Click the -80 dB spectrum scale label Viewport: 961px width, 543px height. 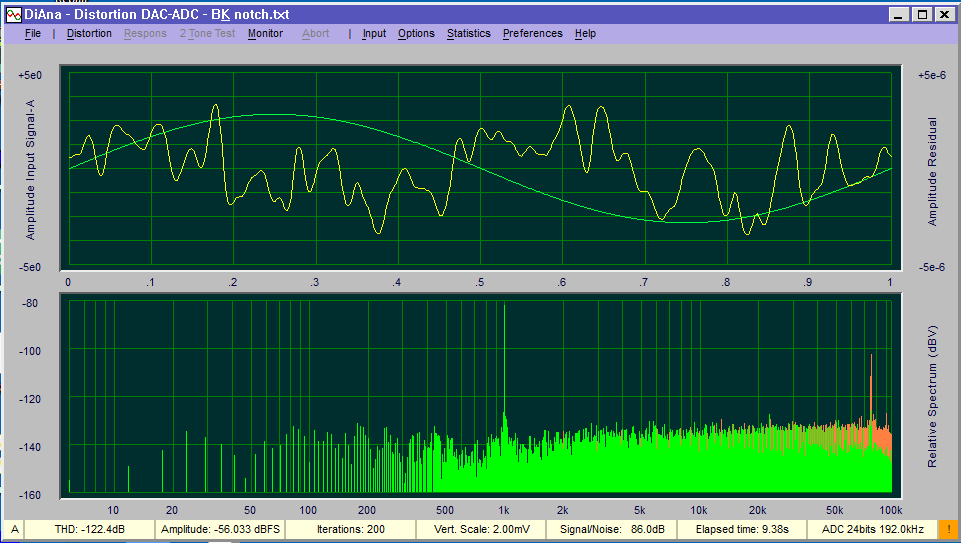click(28, 303)
